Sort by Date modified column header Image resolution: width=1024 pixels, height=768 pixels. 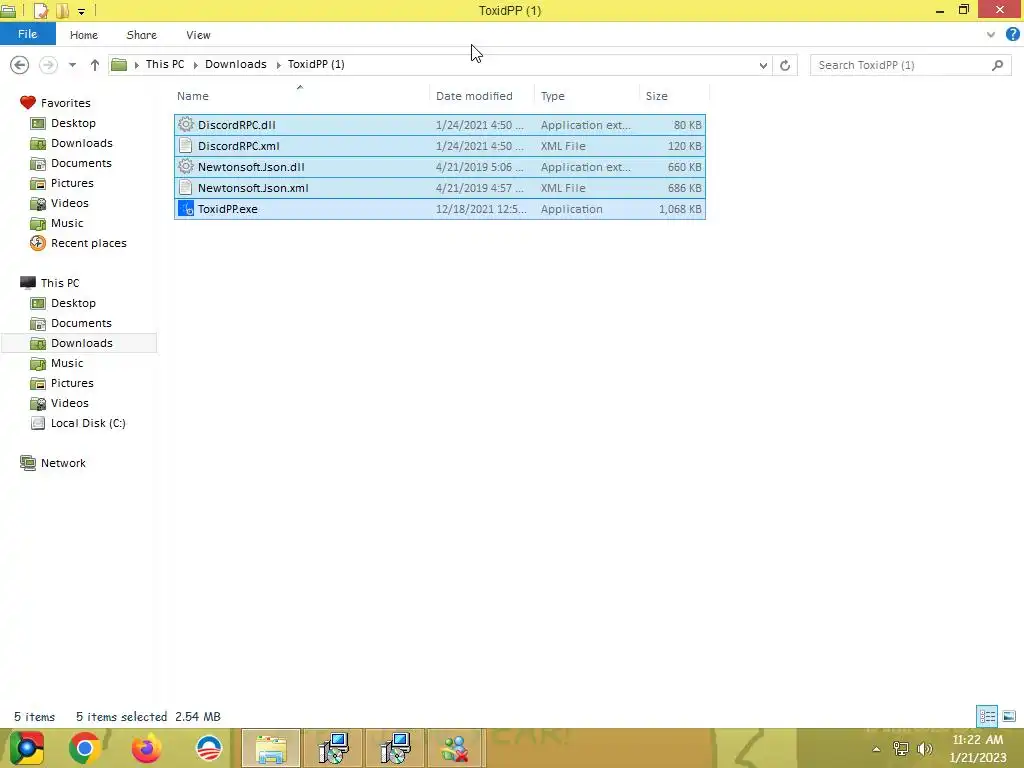pos(474,96)
